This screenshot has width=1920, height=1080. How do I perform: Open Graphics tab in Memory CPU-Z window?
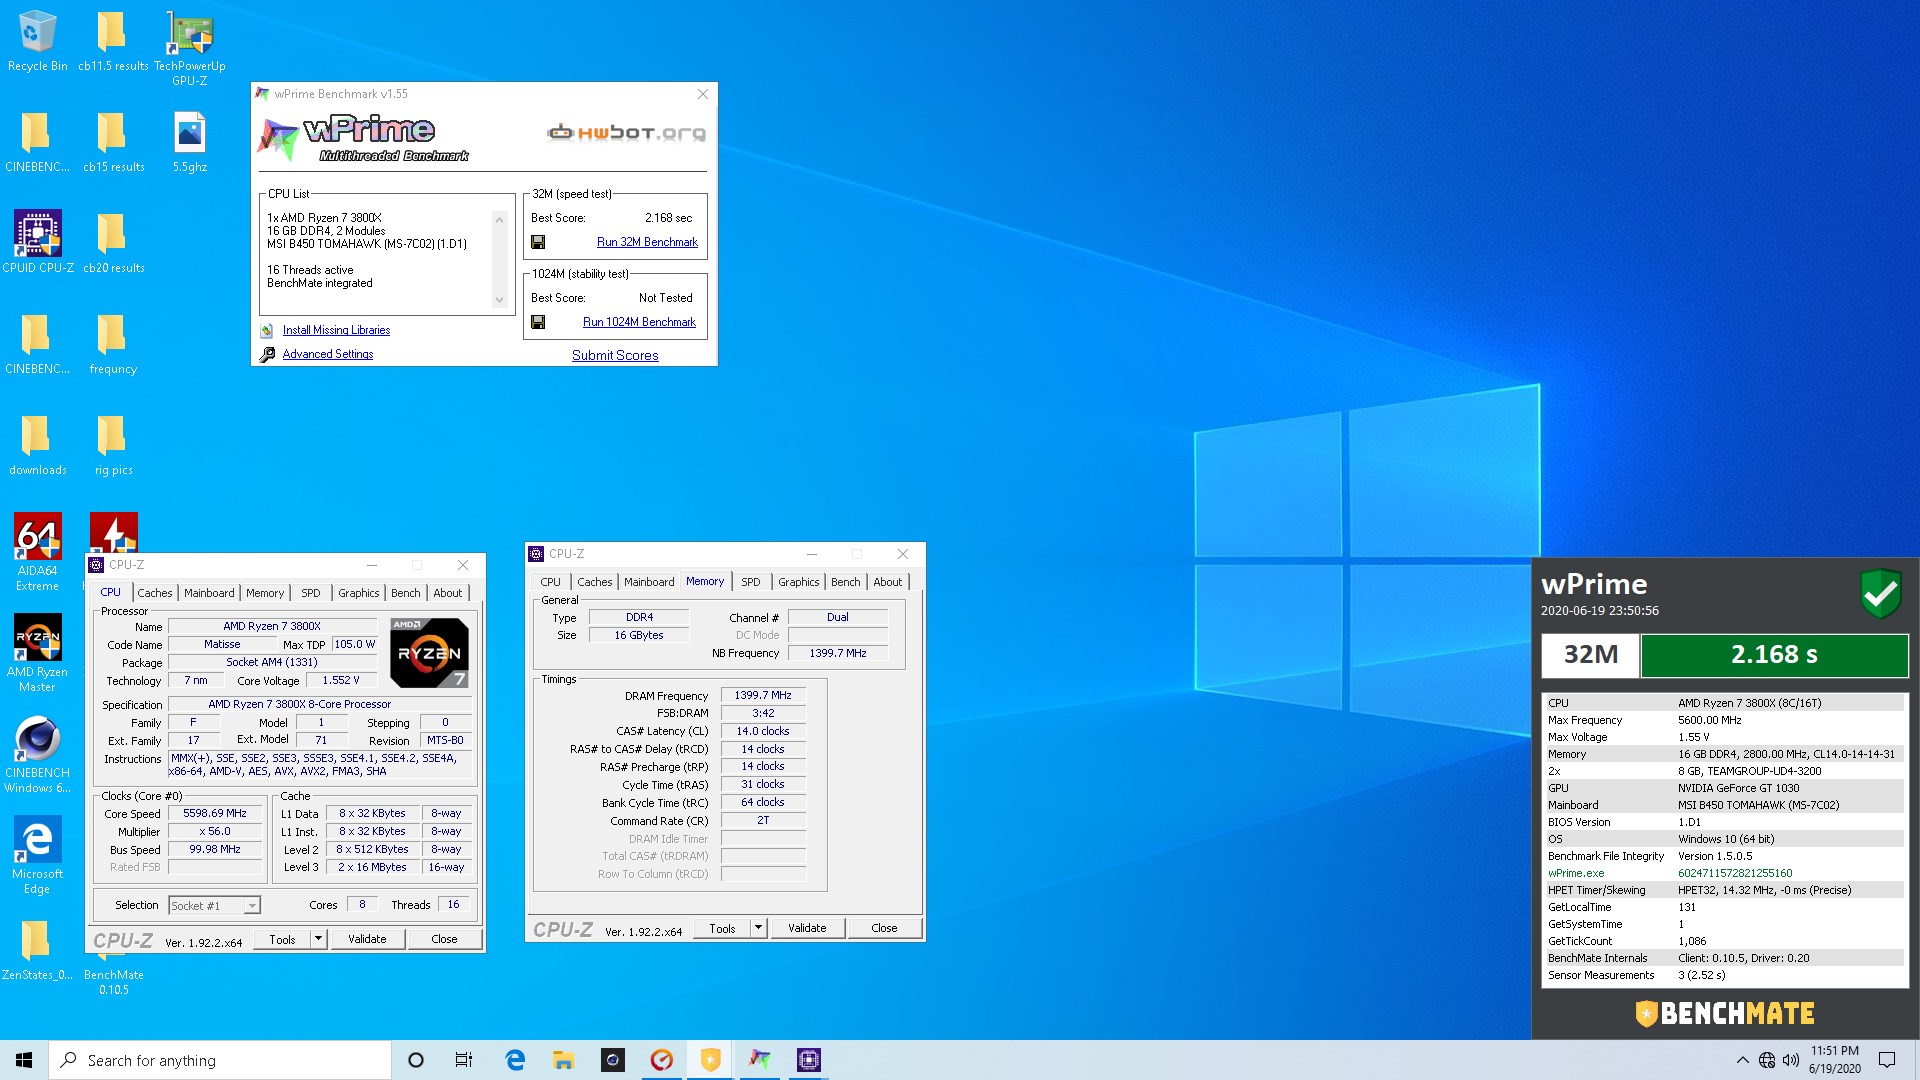point(798,582)
